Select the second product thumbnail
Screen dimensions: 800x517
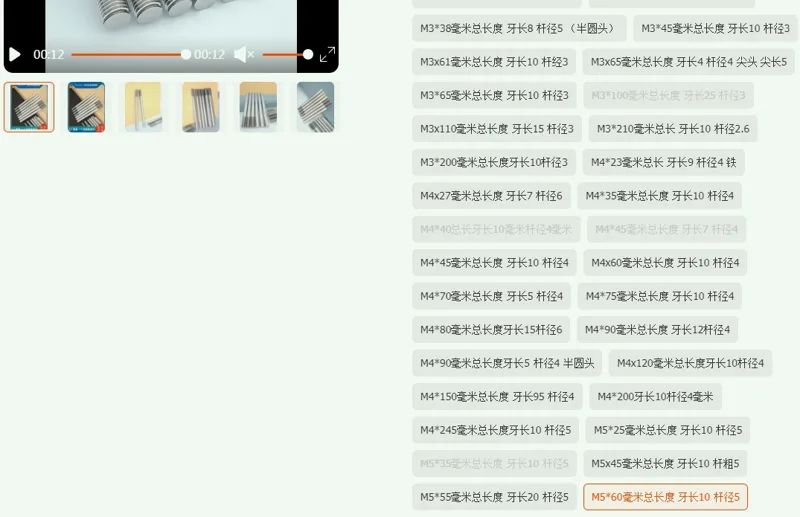pos(86,107)
